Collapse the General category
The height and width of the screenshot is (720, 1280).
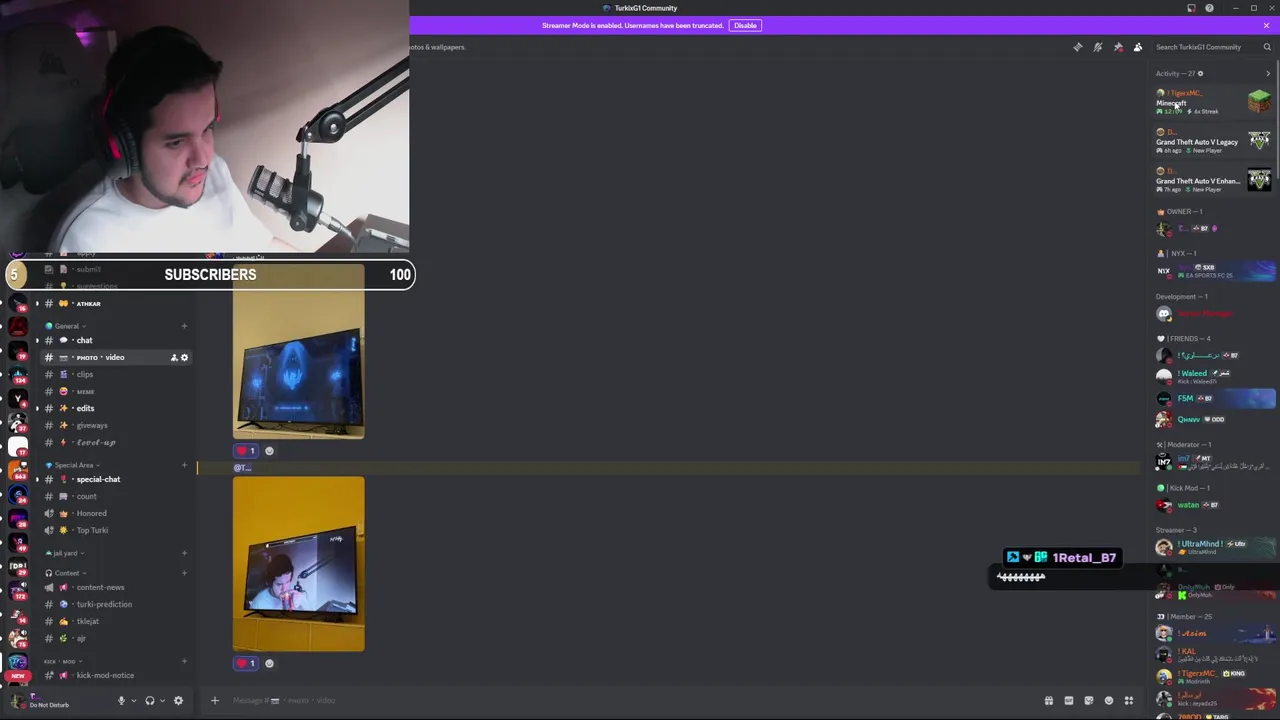tap(66, 326)
